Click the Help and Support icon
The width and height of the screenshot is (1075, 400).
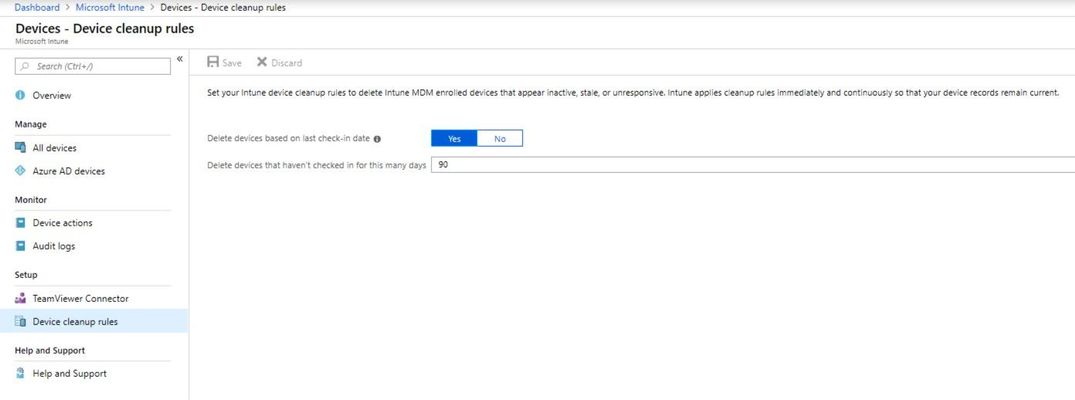(20, 373)
